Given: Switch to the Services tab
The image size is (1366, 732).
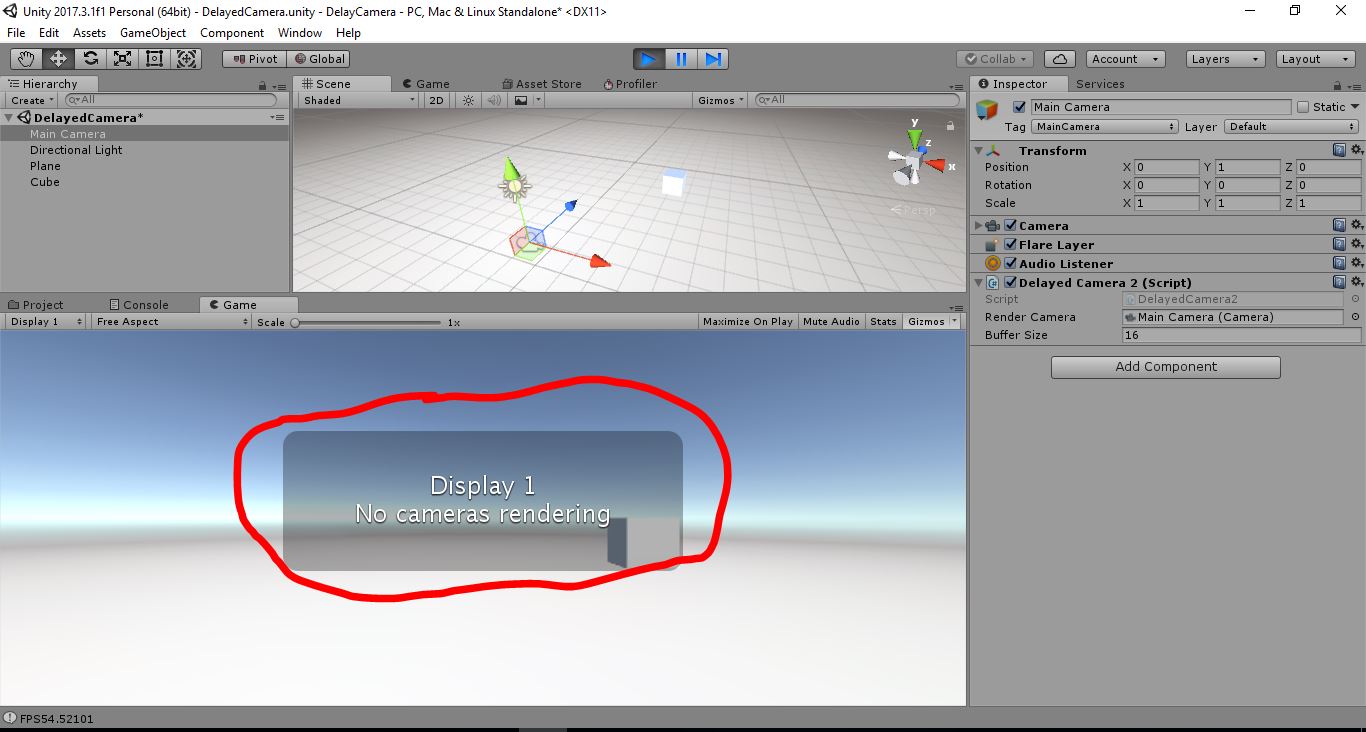Looking at the screenshot, I should 1100,84.
